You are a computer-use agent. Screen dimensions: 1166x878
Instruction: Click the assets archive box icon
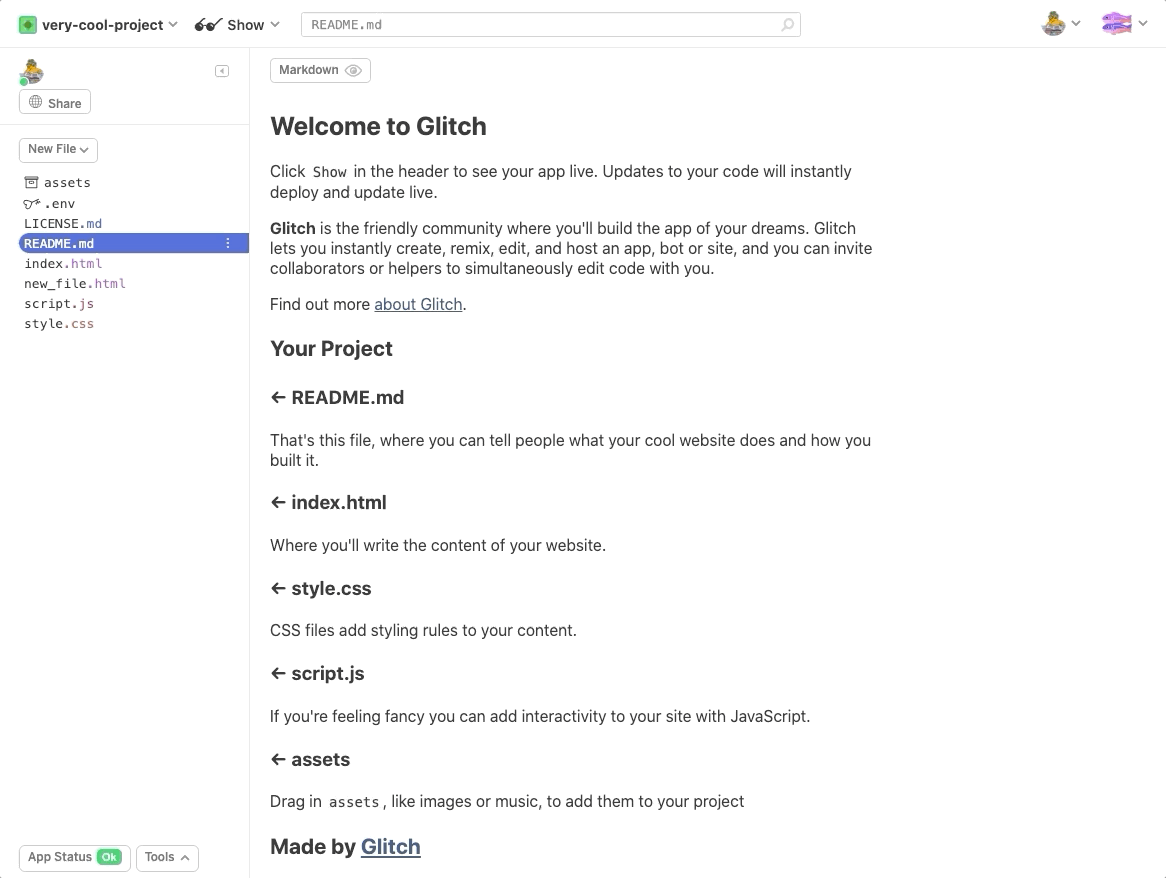pyautogui.click(x=31, y=183)
